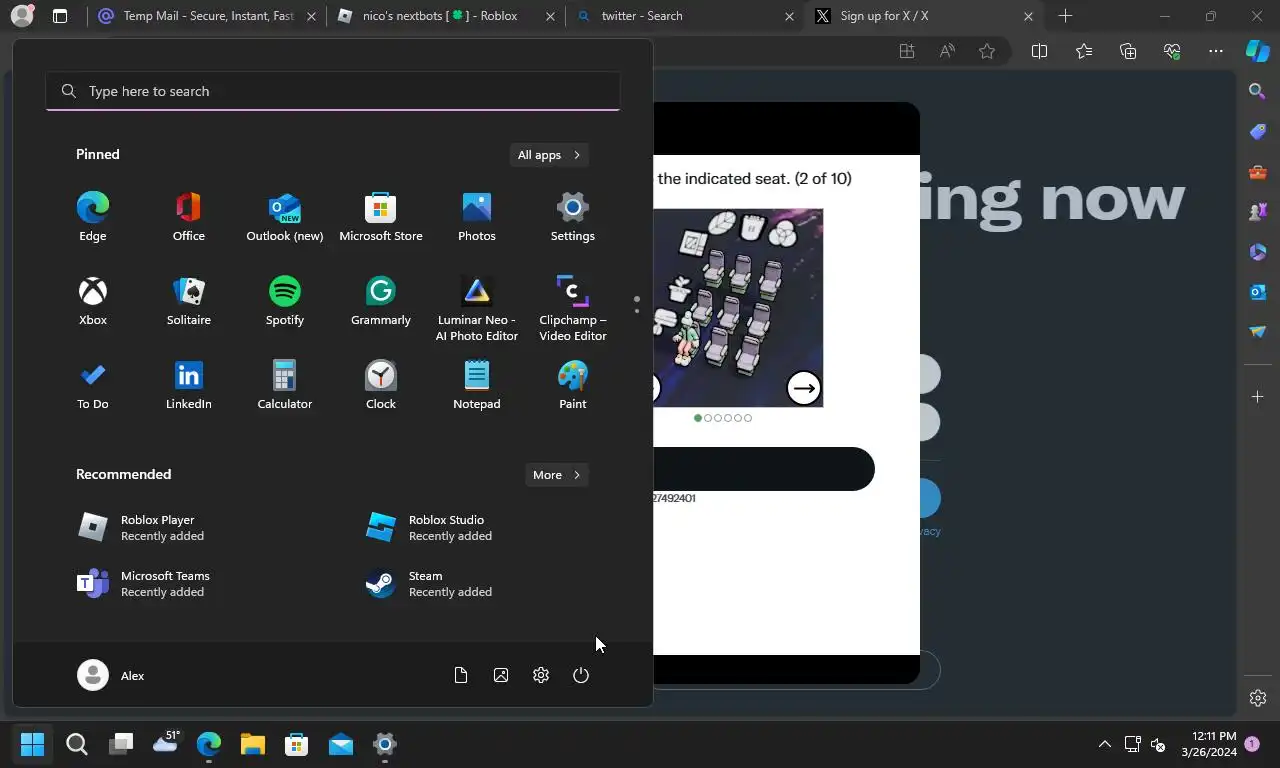This screenshot has height=768, width=1280.
Task: Open taskbar Search icon
Action: (77, 744)
